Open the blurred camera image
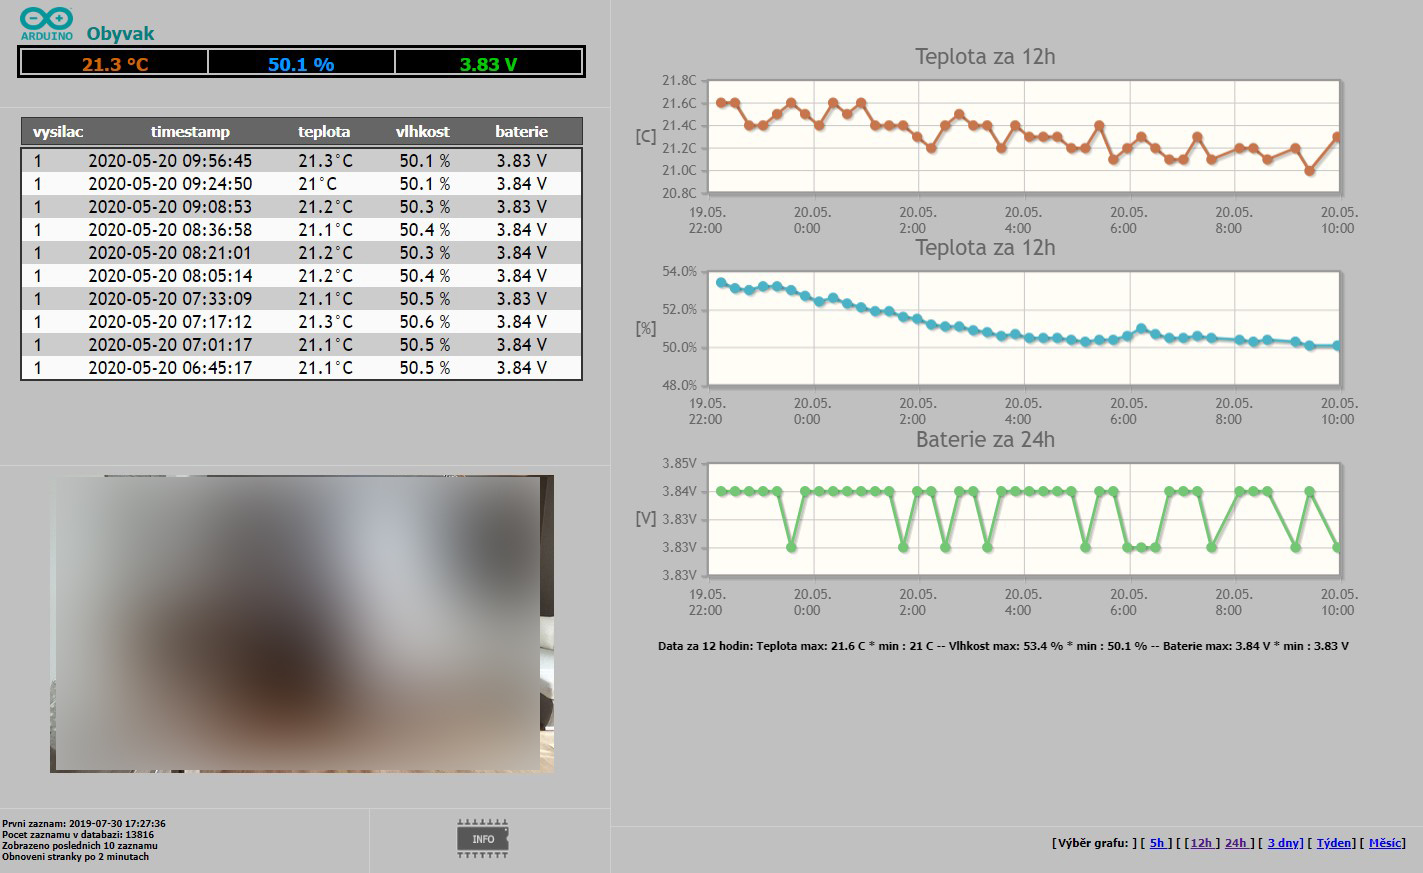Screen dimensions: 1423x873 (x=302, y=624)
